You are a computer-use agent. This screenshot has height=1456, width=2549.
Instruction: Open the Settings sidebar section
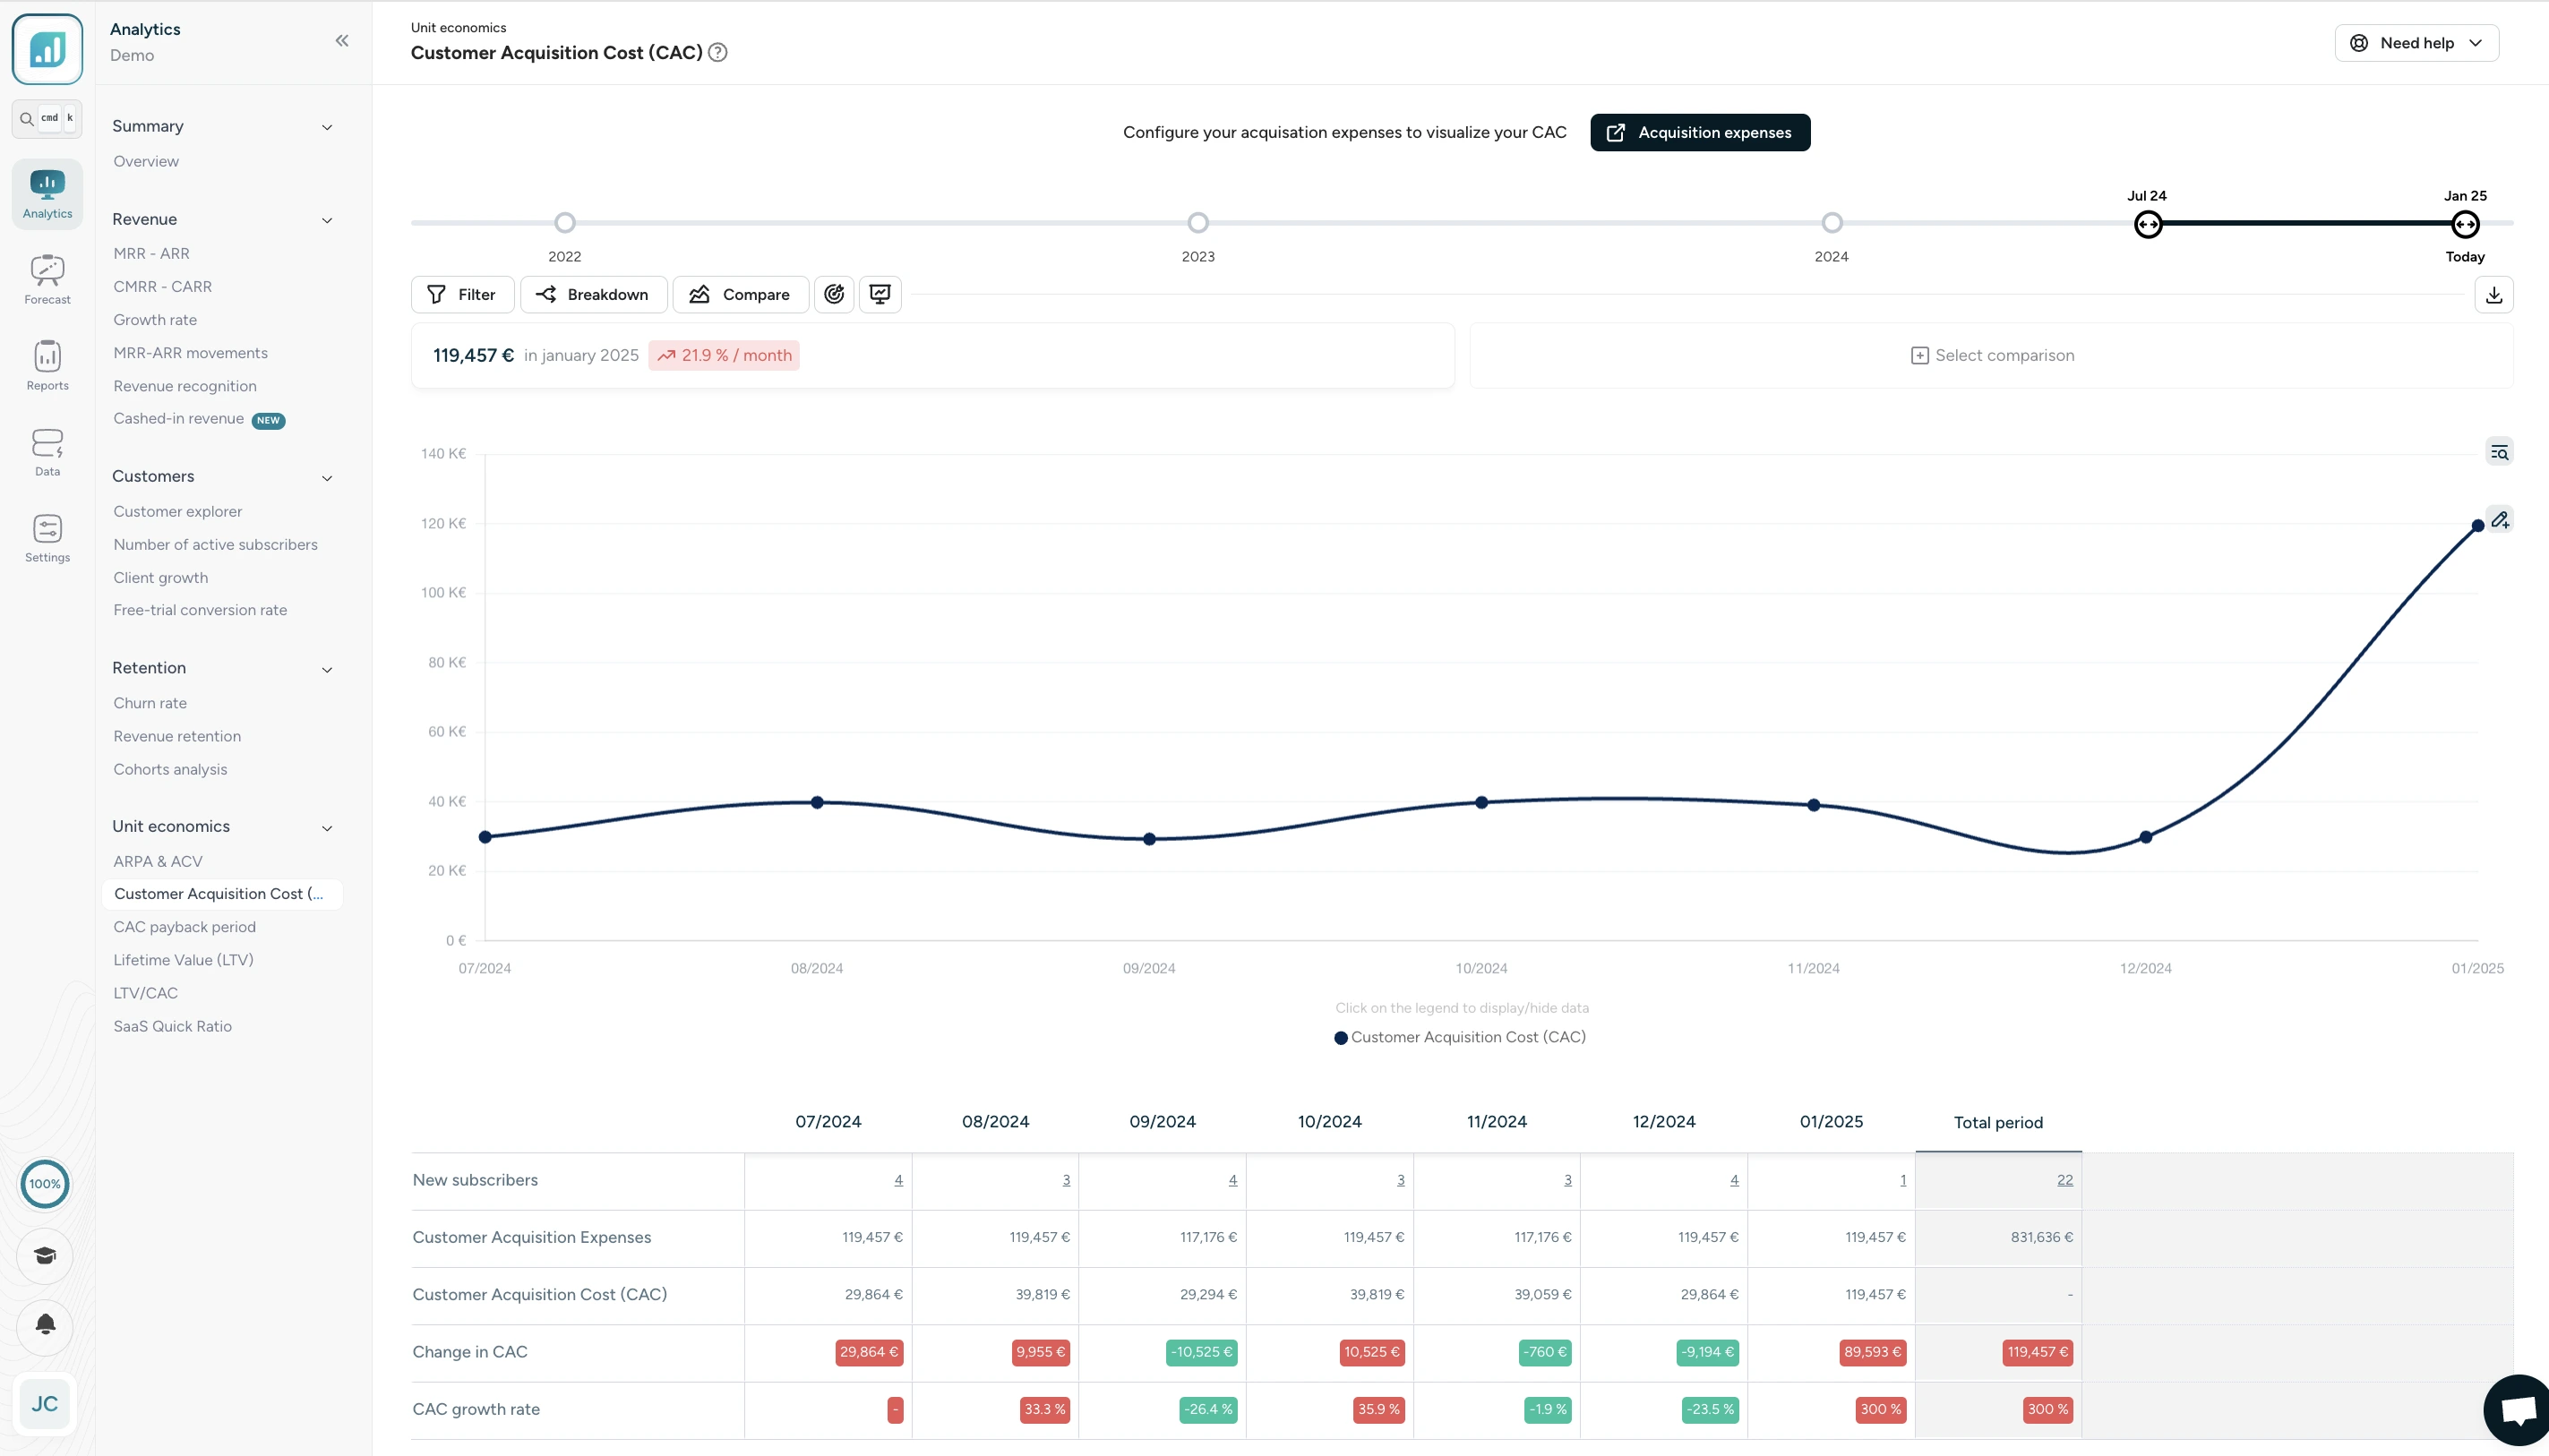[47, 538]
